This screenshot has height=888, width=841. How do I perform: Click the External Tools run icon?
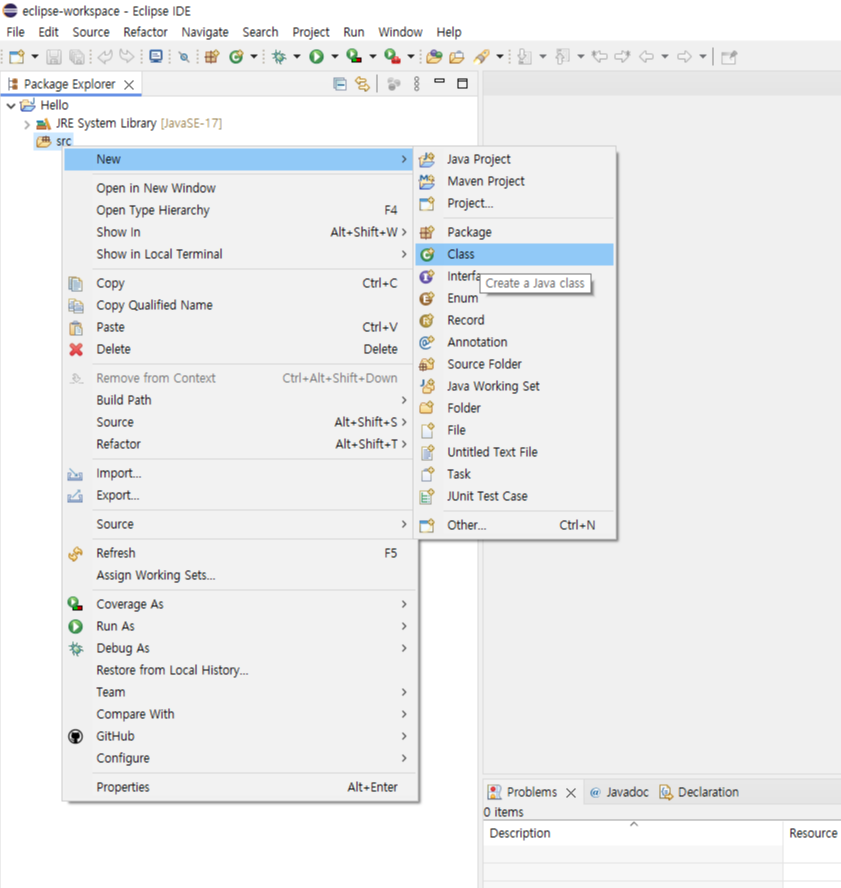coord(392,57)
